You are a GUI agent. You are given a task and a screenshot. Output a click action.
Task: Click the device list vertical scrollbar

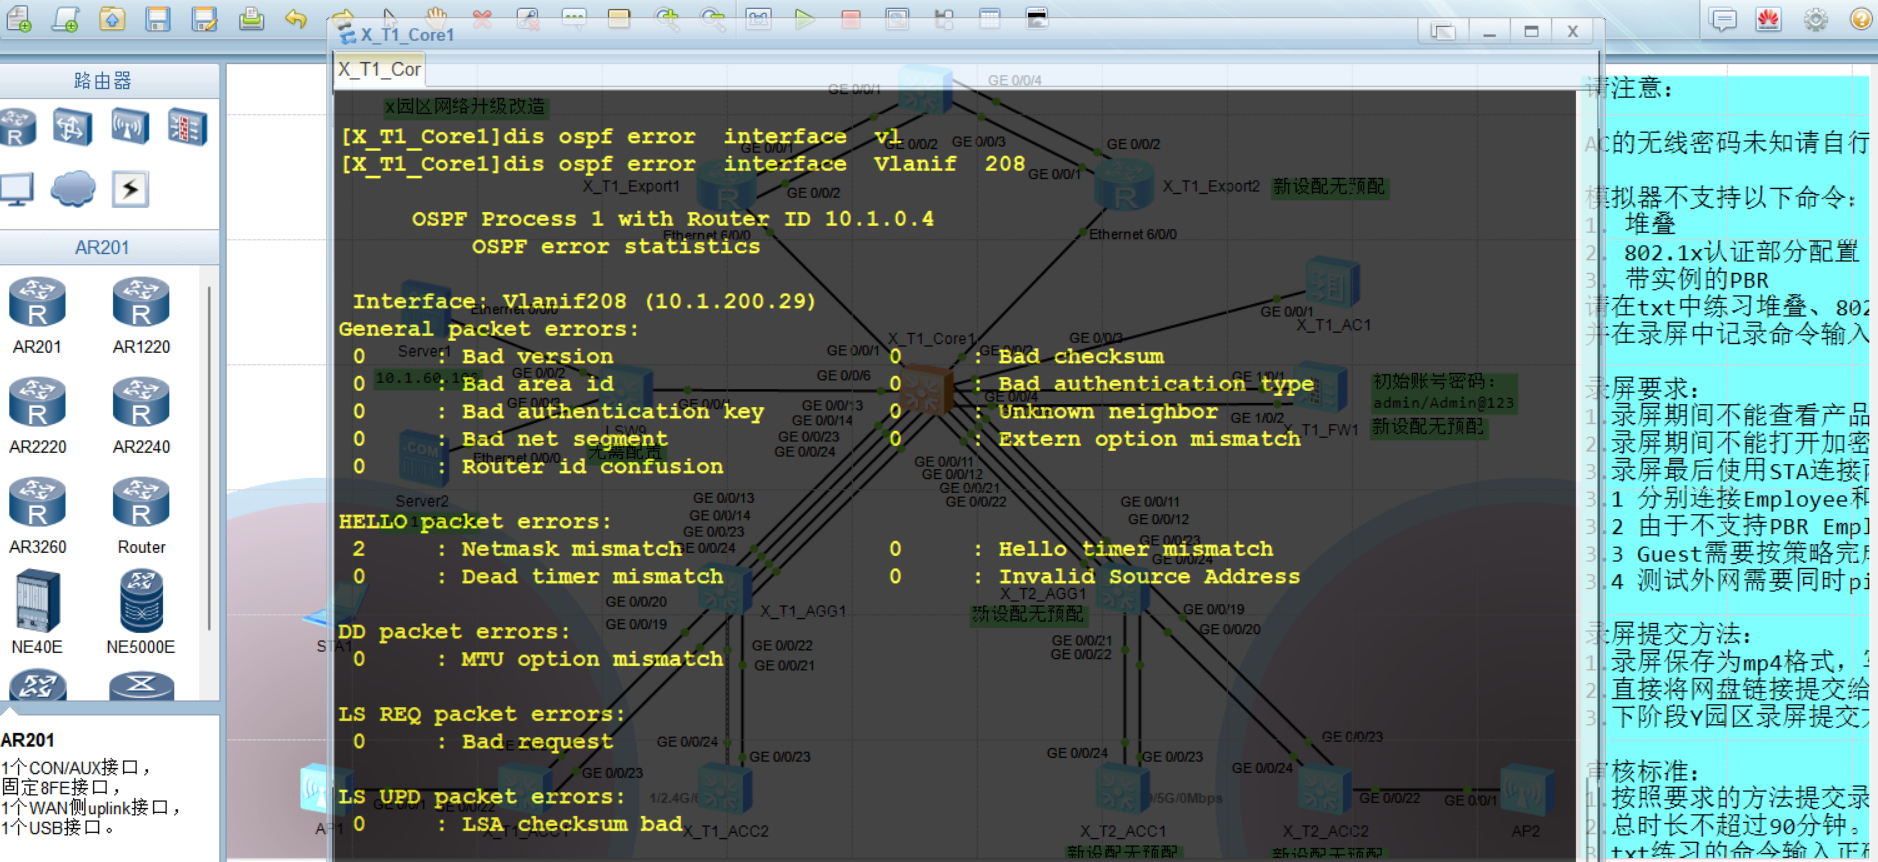[209, 458]
